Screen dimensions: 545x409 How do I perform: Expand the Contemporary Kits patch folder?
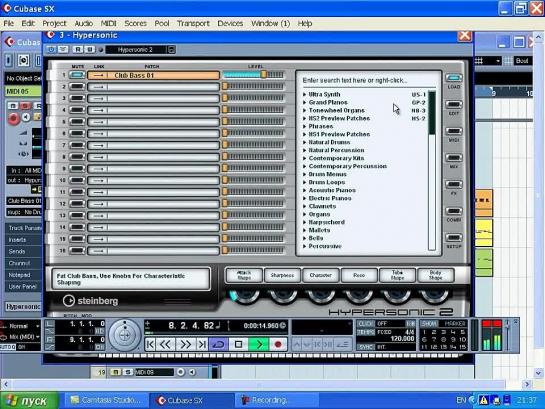pyautogui.click(x=304, y=158)
